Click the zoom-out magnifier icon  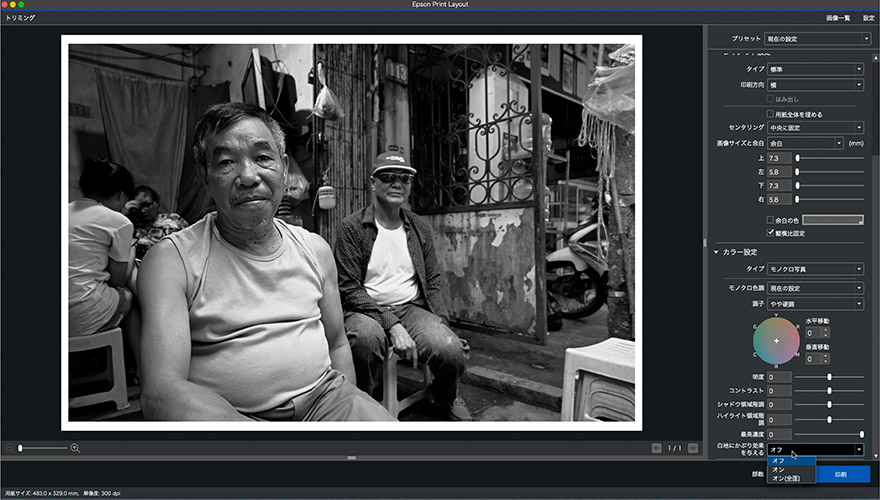[x=10, y=448]
